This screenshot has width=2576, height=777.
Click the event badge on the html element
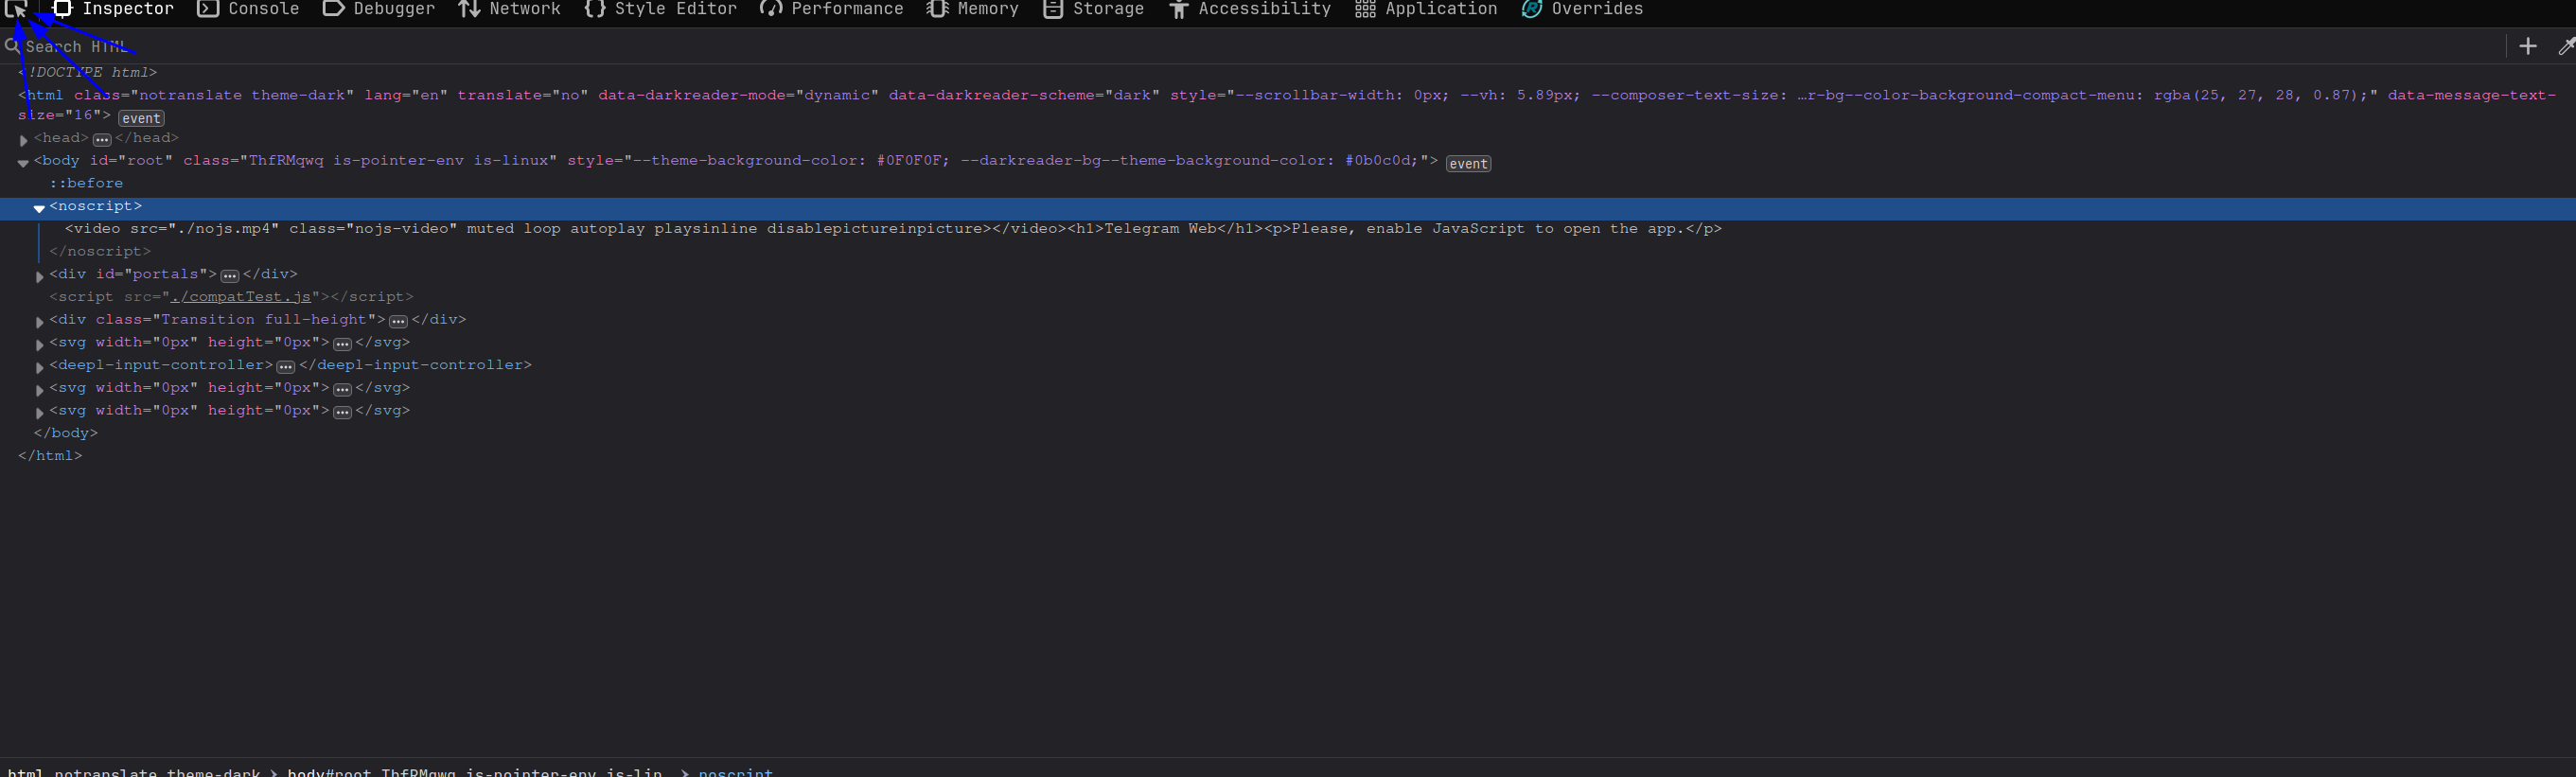click(x=141, y=118)
